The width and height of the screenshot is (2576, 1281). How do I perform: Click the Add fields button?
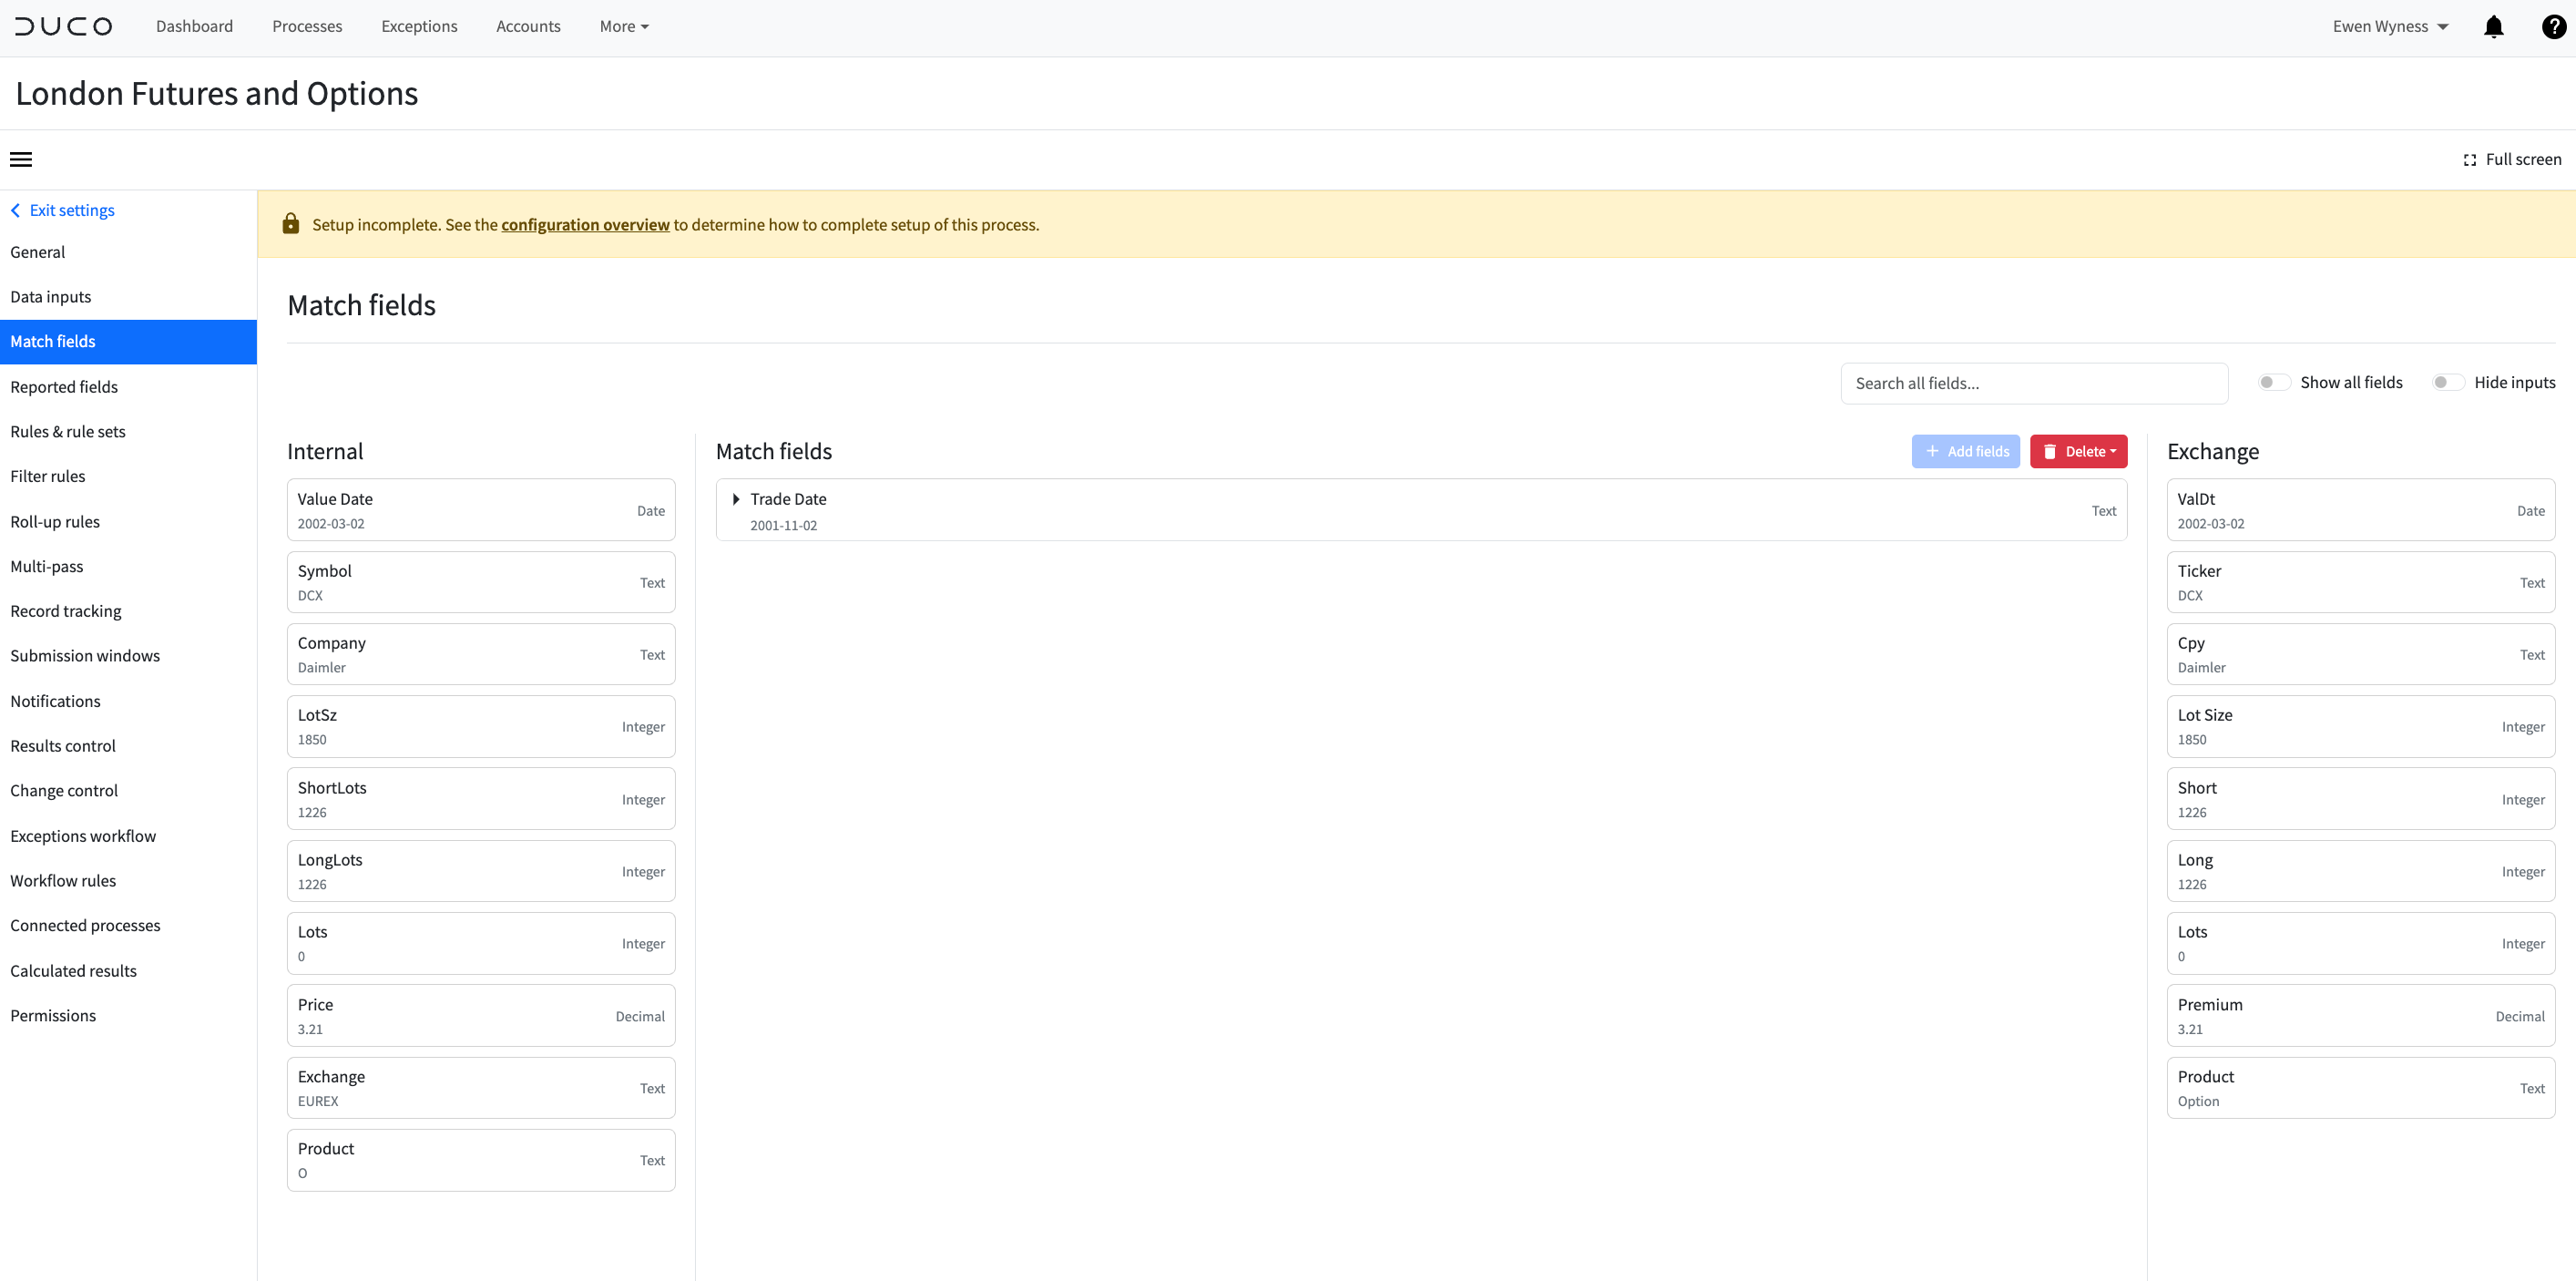(1965, 451)
